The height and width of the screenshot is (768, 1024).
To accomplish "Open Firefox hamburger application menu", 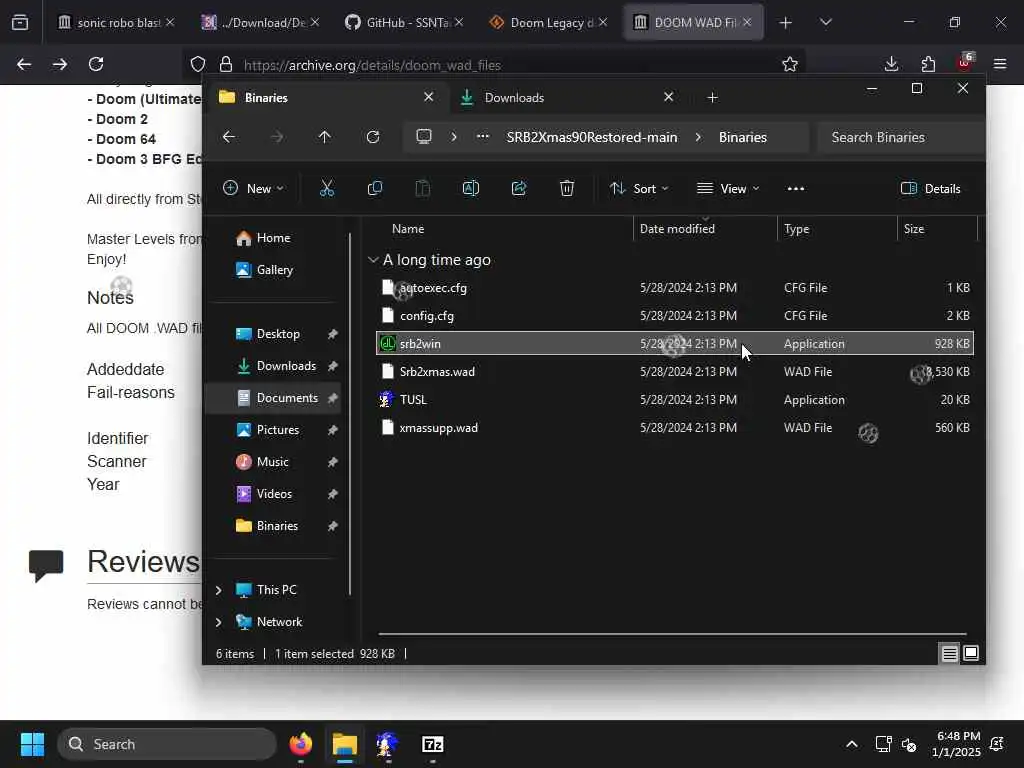I will coord(1000,64).
